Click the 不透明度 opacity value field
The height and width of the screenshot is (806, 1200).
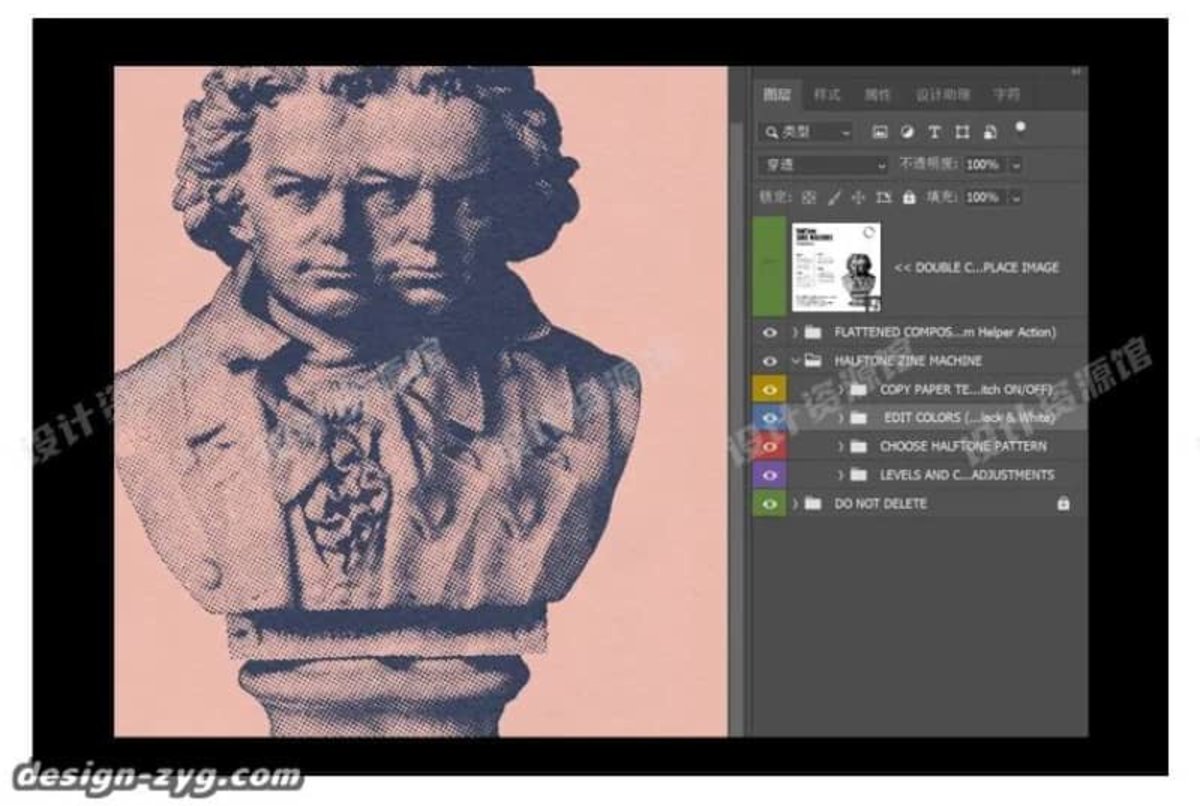point(983,164)
